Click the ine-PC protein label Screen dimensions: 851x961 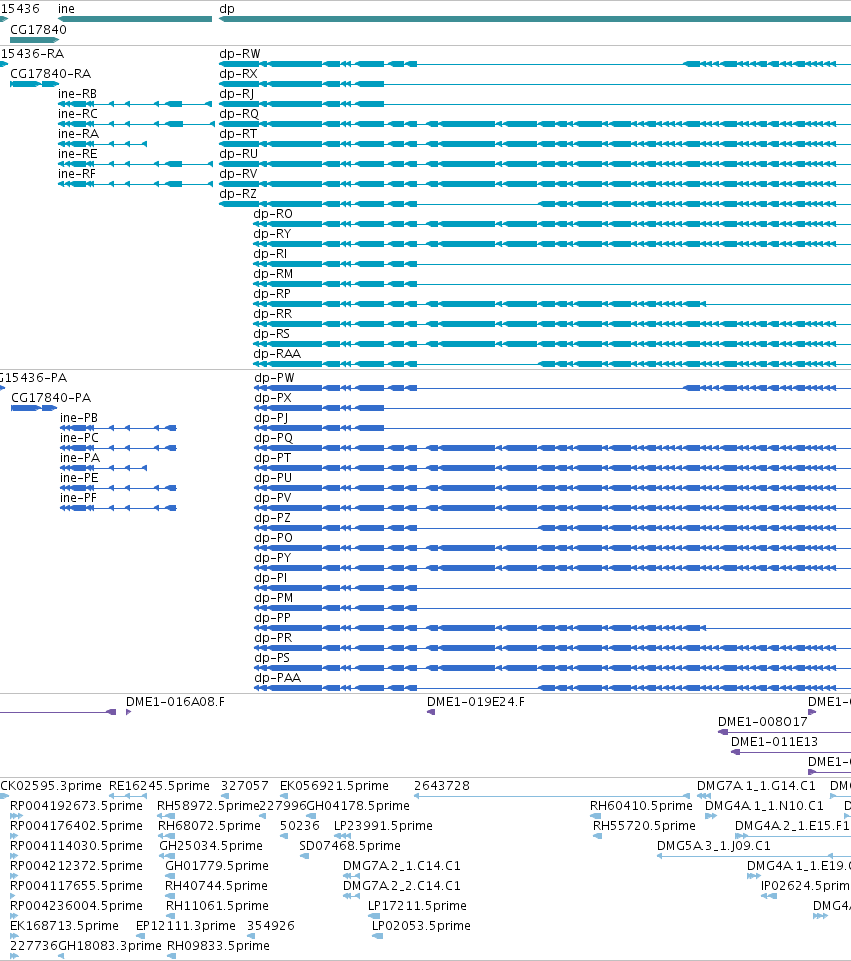tap(80, 438)
